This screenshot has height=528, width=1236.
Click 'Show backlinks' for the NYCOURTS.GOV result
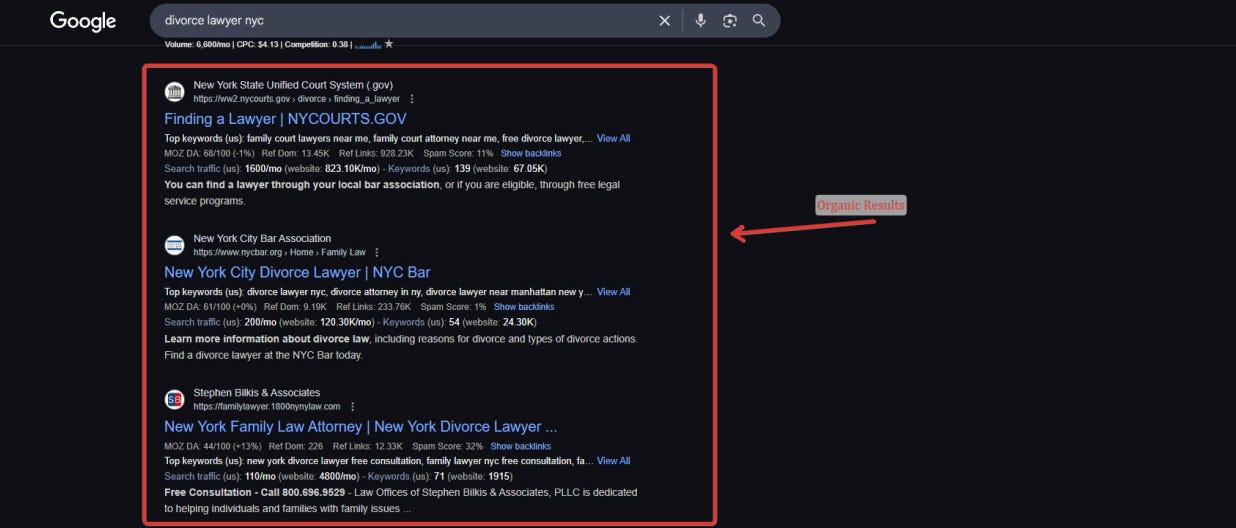tap(531, 153)
